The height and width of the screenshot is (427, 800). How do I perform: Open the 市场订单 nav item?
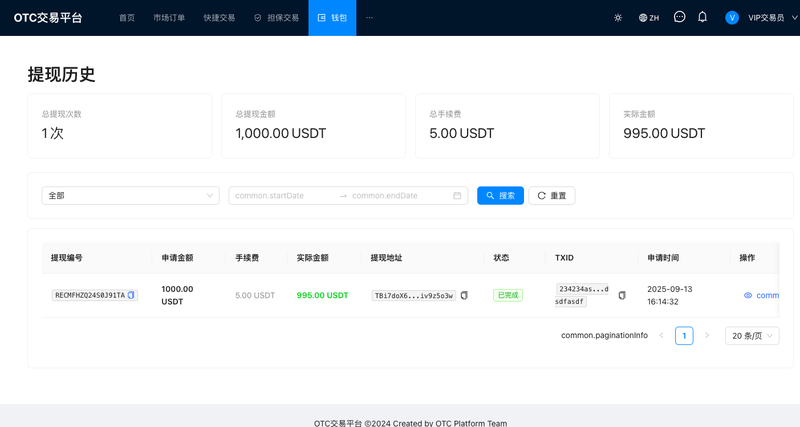169,18
